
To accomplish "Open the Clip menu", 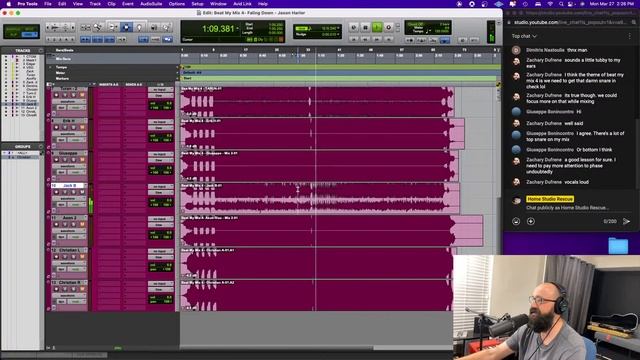I will (111, 4).
